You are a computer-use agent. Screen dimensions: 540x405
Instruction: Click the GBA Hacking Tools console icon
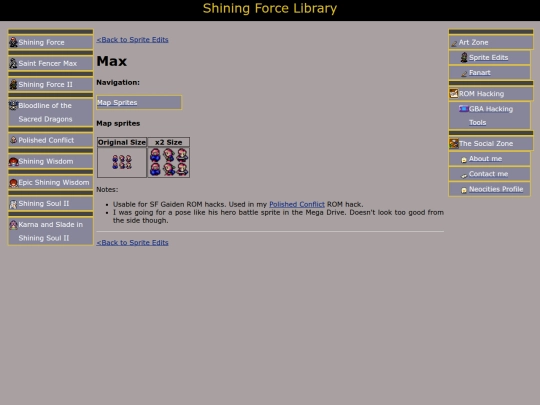[463, 109]
